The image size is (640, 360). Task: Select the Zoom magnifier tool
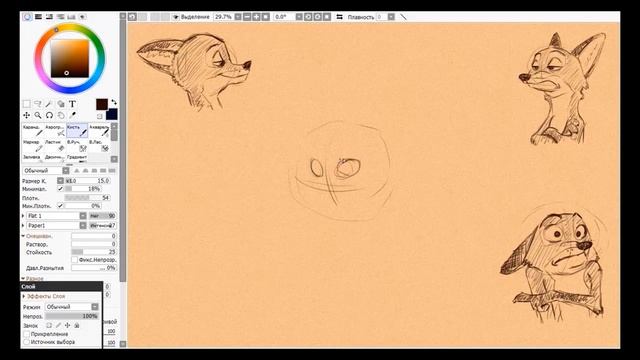coord(38,116)
